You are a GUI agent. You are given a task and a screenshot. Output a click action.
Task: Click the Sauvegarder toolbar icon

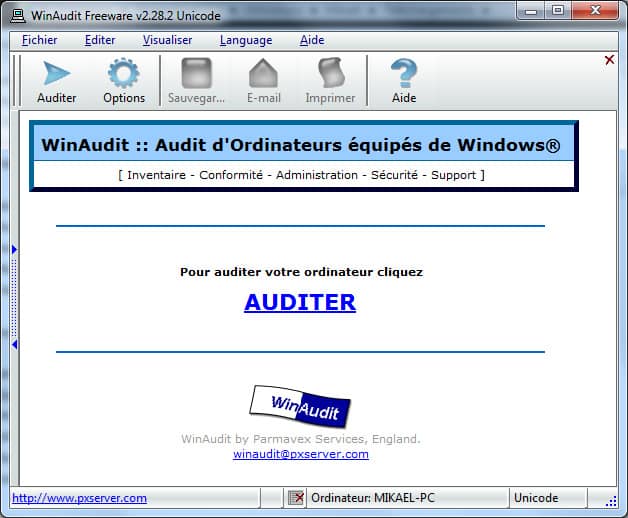pyautogui.click(x=196, y=73)
